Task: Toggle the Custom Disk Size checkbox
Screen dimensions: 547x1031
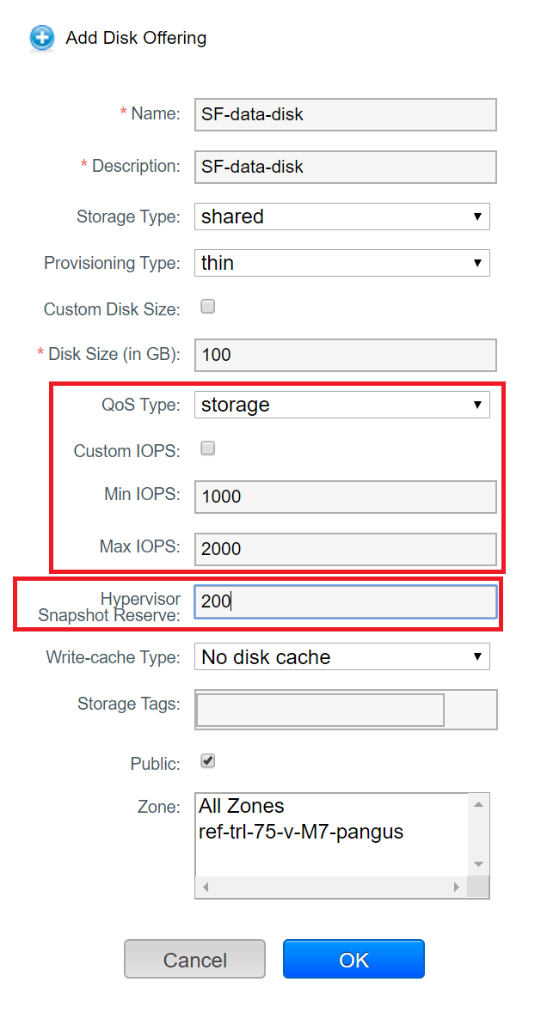Action: point(208,306)
